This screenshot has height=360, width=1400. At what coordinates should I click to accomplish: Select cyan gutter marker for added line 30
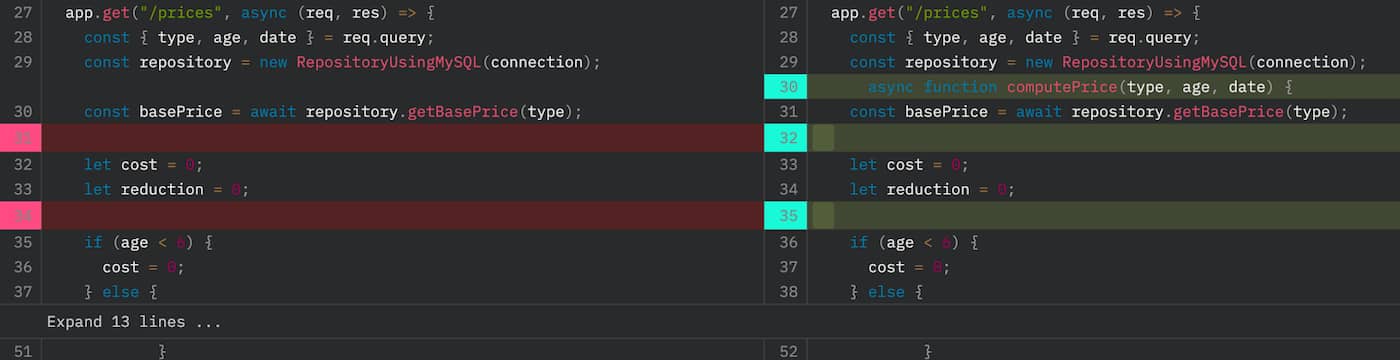click(x=786, y=87)
